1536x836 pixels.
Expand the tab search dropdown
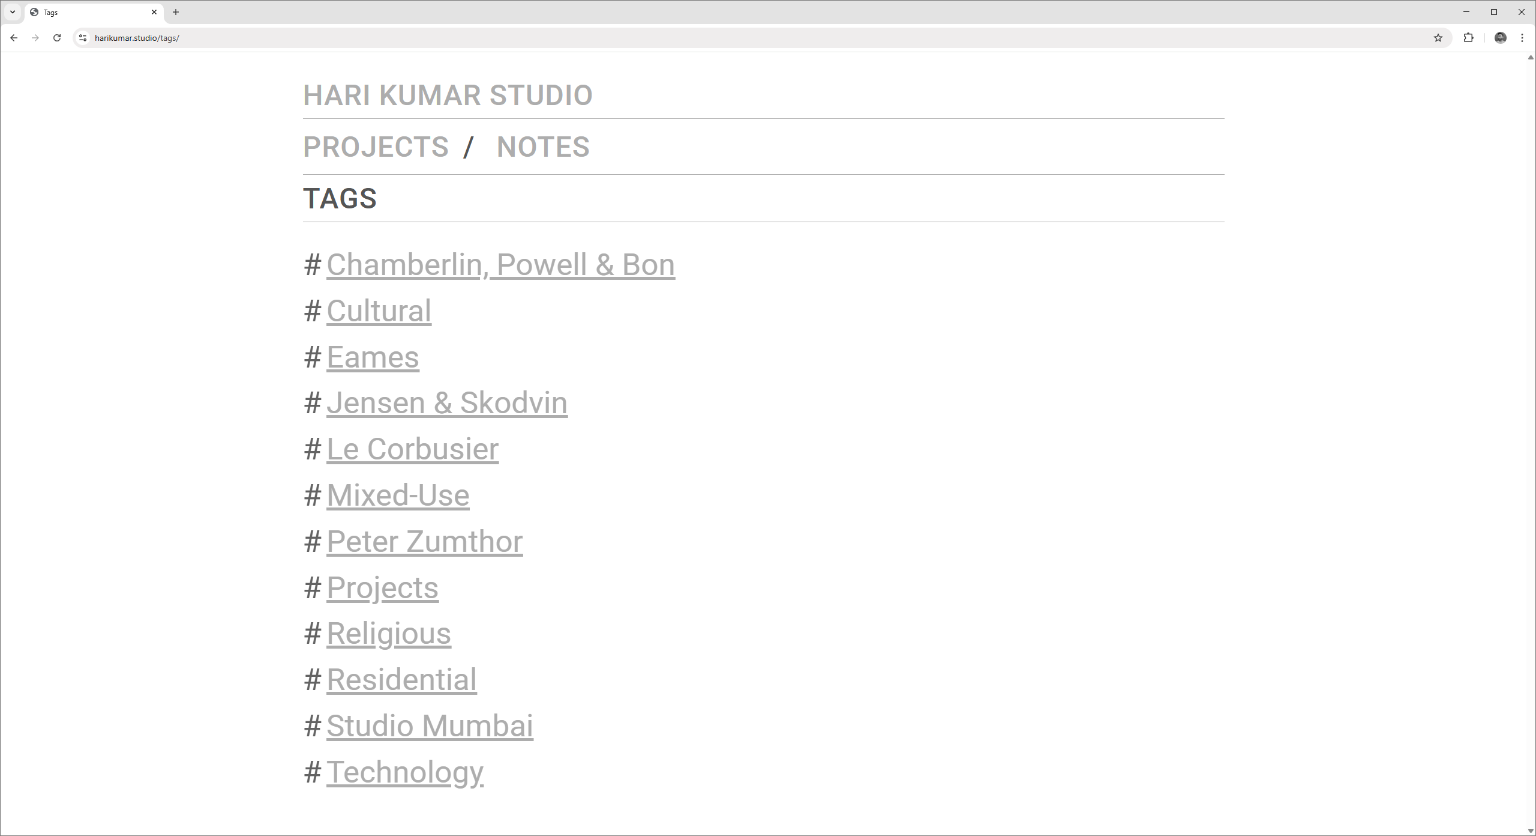tap(12, 12)
